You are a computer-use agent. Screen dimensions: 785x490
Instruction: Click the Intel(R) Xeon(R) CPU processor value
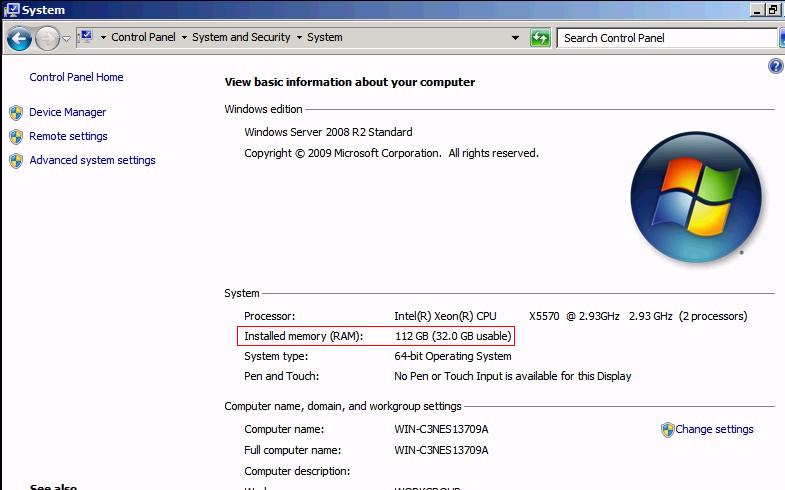pyautogui.click(x=571, y=316)
